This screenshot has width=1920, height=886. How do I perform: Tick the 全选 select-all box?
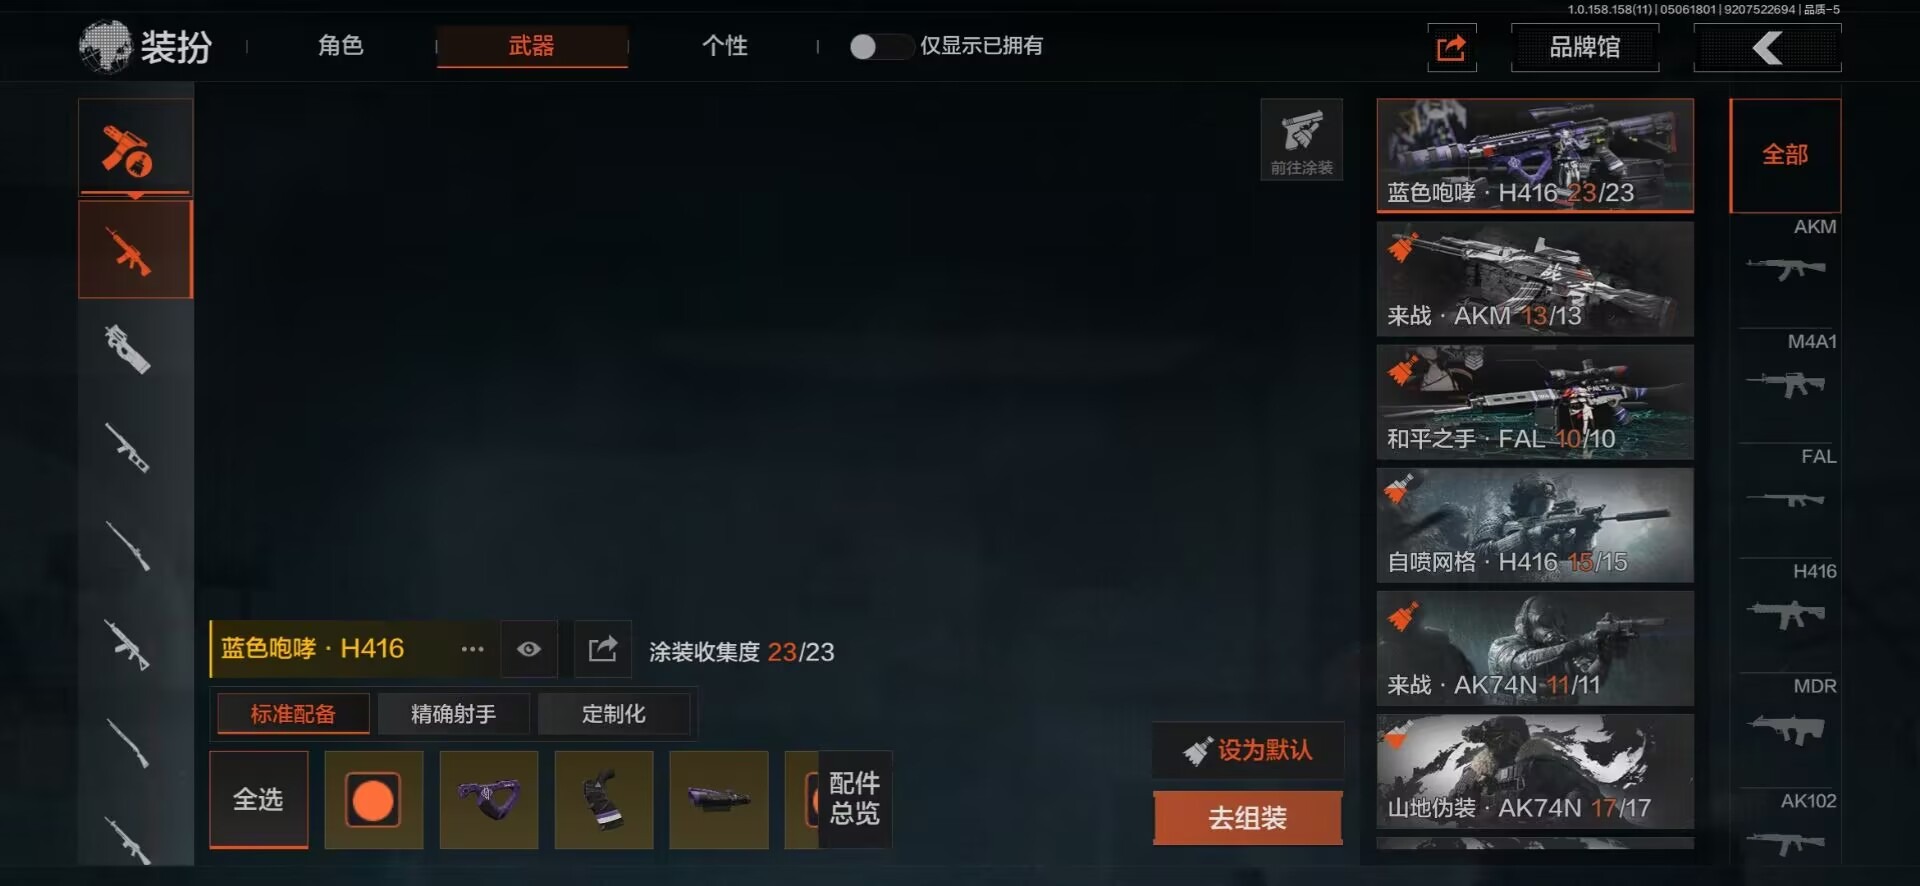[x=258, y=800]
